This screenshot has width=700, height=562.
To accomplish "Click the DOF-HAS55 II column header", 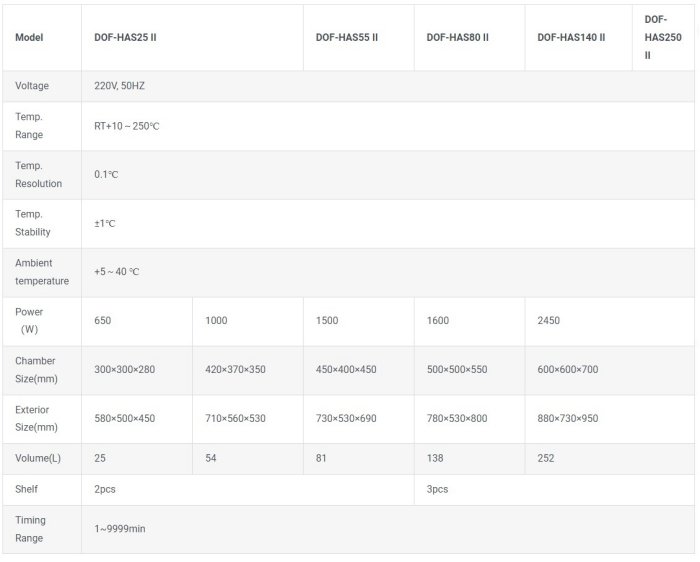I will 346,37.
